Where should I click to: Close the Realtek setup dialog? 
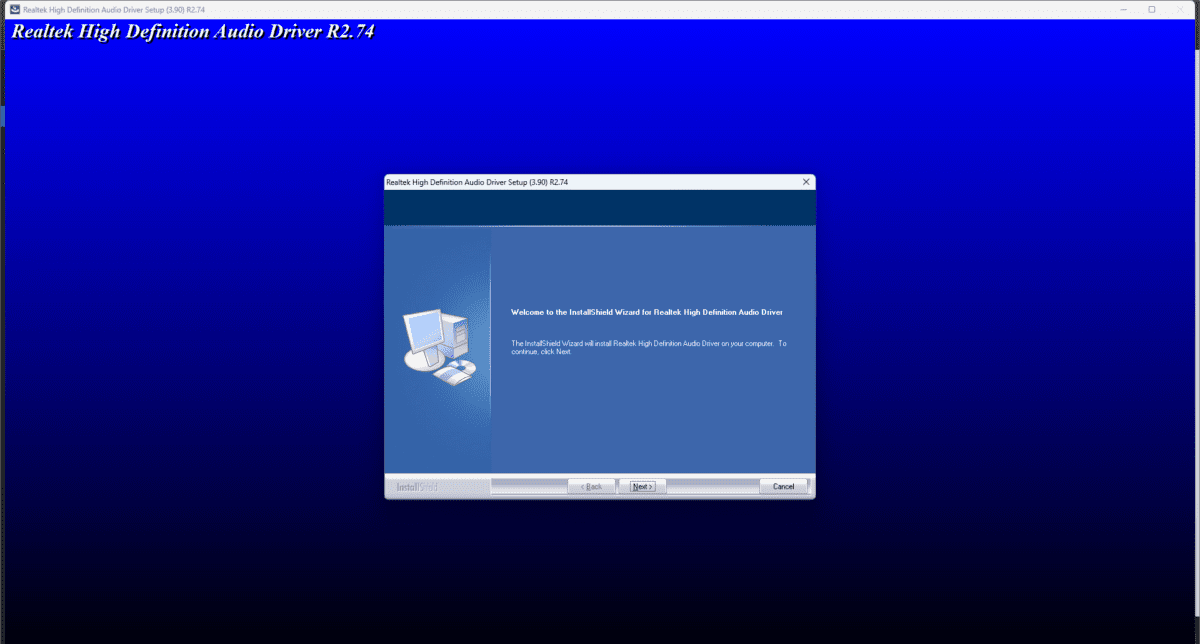[x=806, y=182]
